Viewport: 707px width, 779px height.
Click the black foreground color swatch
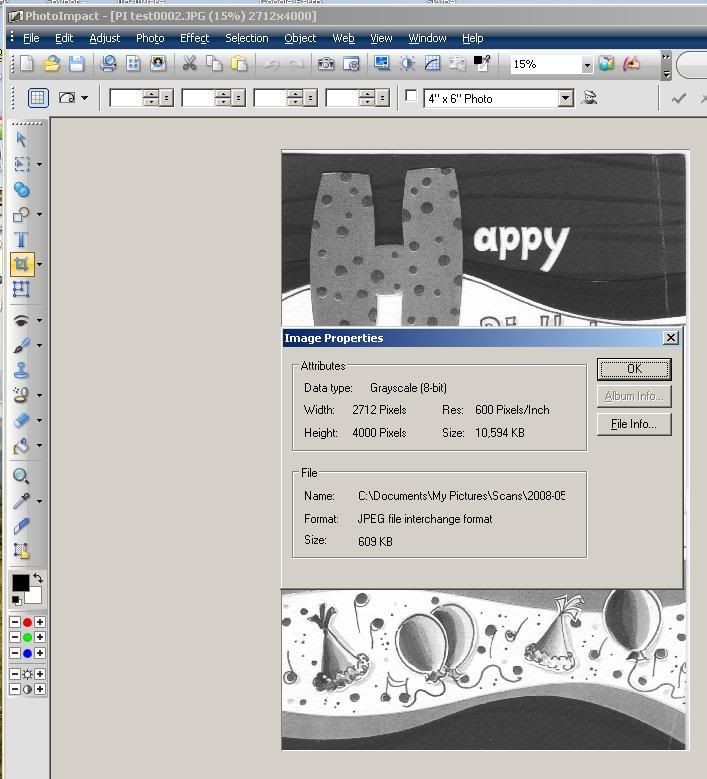click(x=20, y=583)
